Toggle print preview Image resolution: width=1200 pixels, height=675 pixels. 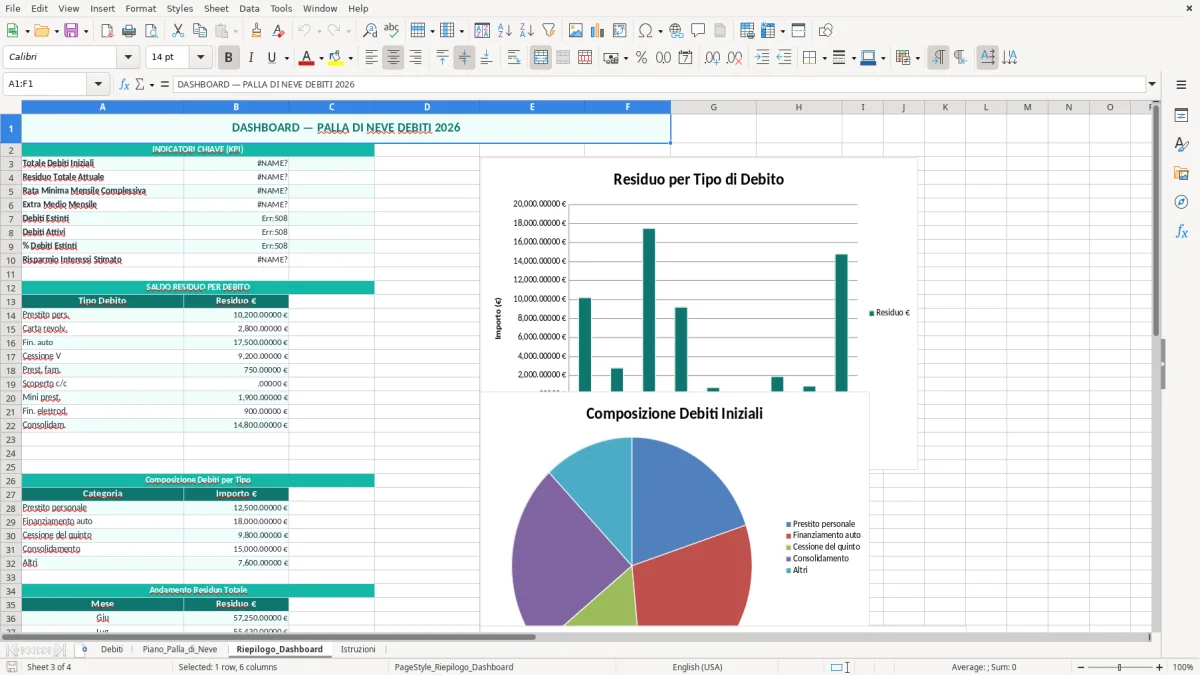pos(151,31)
